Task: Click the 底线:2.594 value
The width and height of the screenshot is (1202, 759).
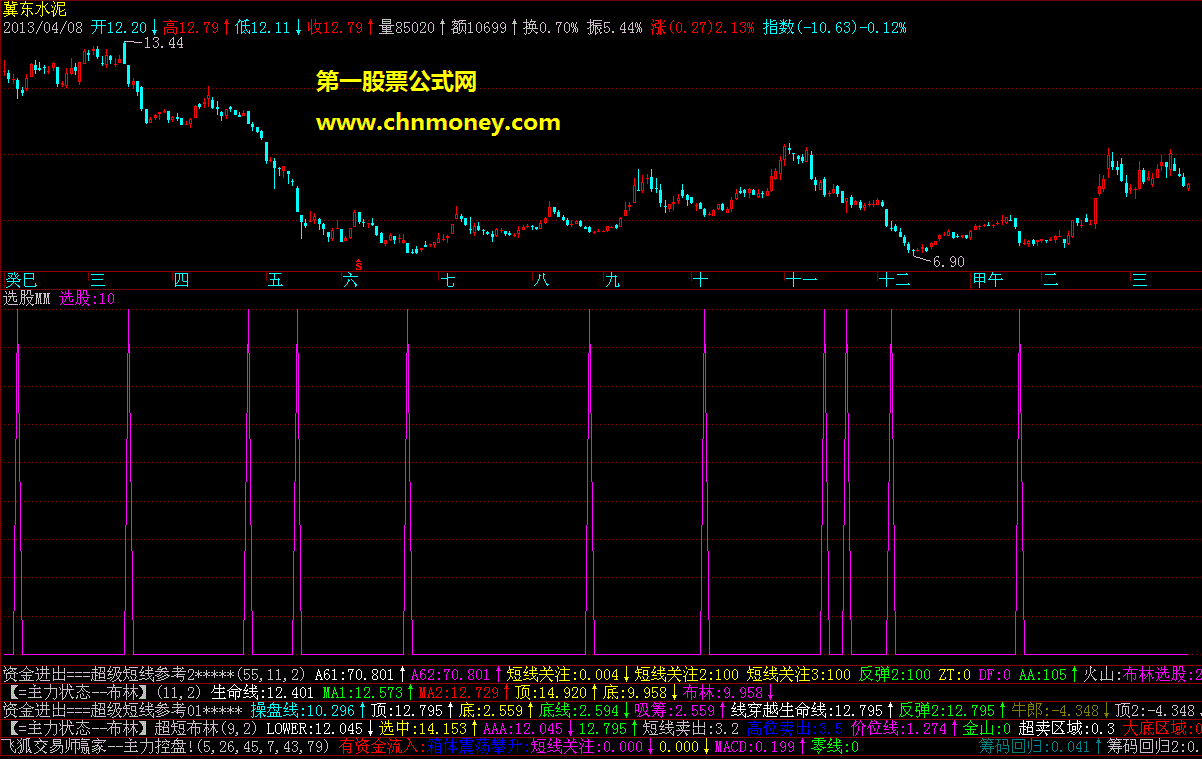Action: click(579, 710)
